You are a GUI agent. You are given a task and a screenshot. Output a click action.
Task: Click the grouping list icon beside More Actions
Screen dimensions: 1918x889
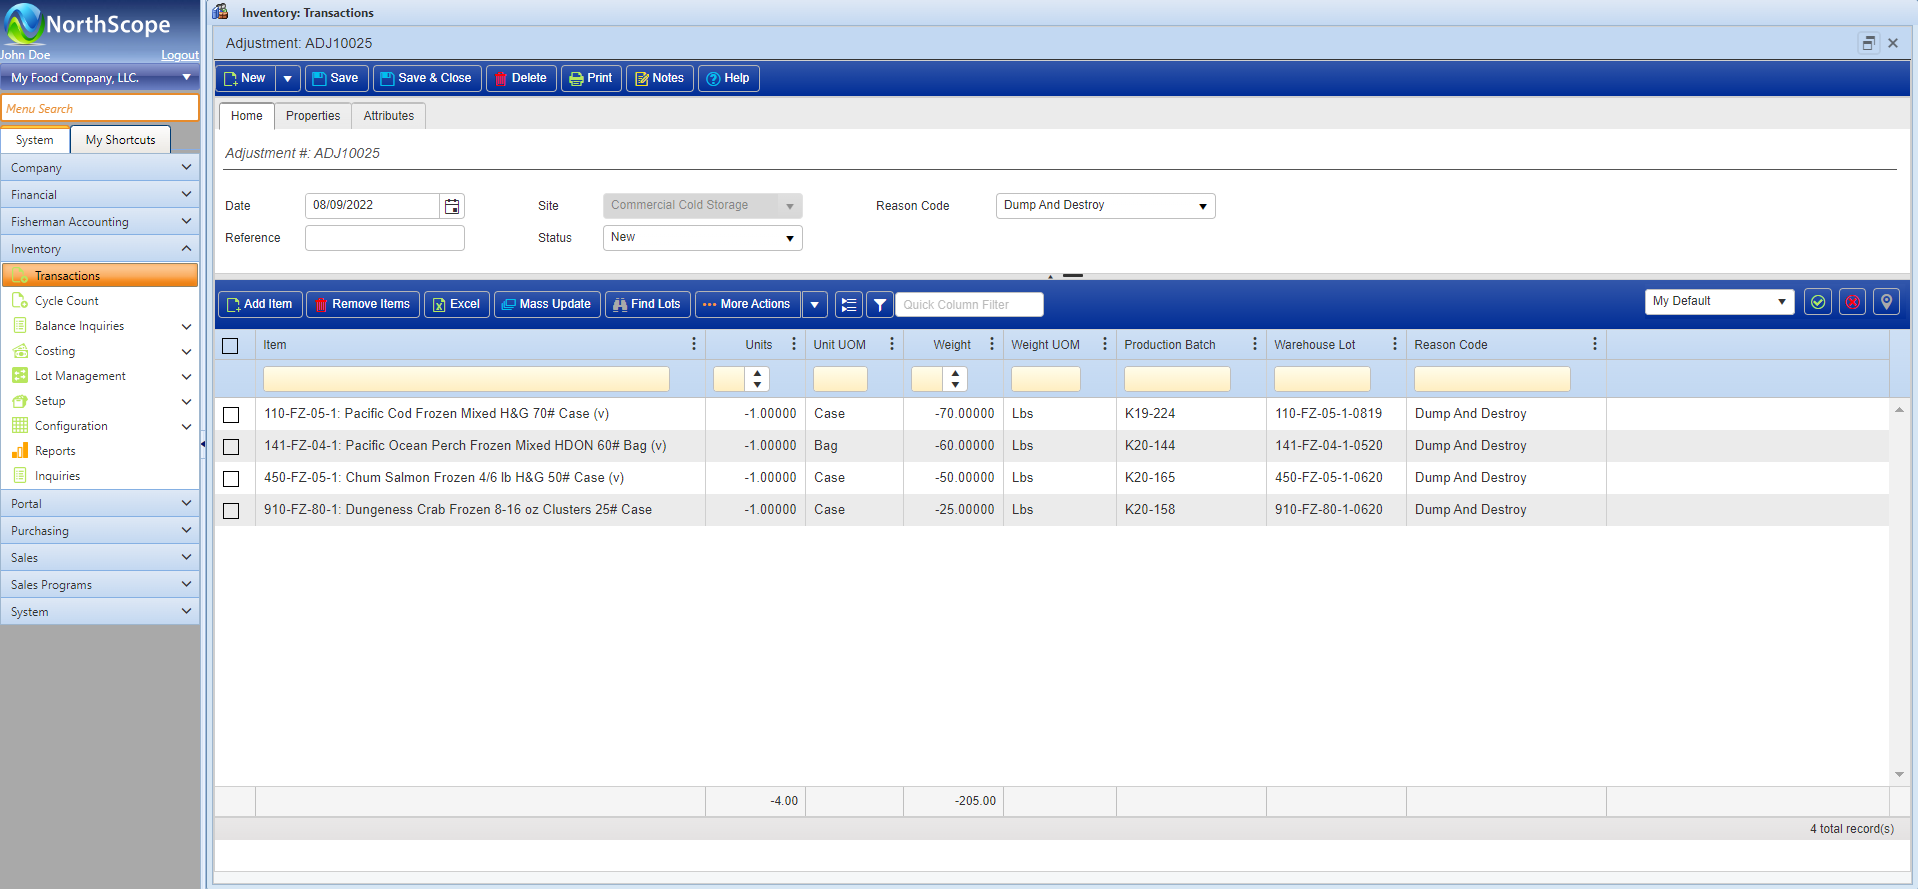[x=849, y=305]
